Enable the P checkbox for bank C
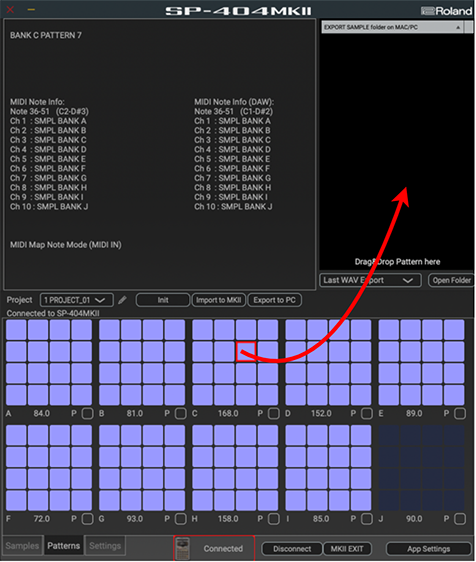Screen dimensions: 476x562 coord(273,413)
